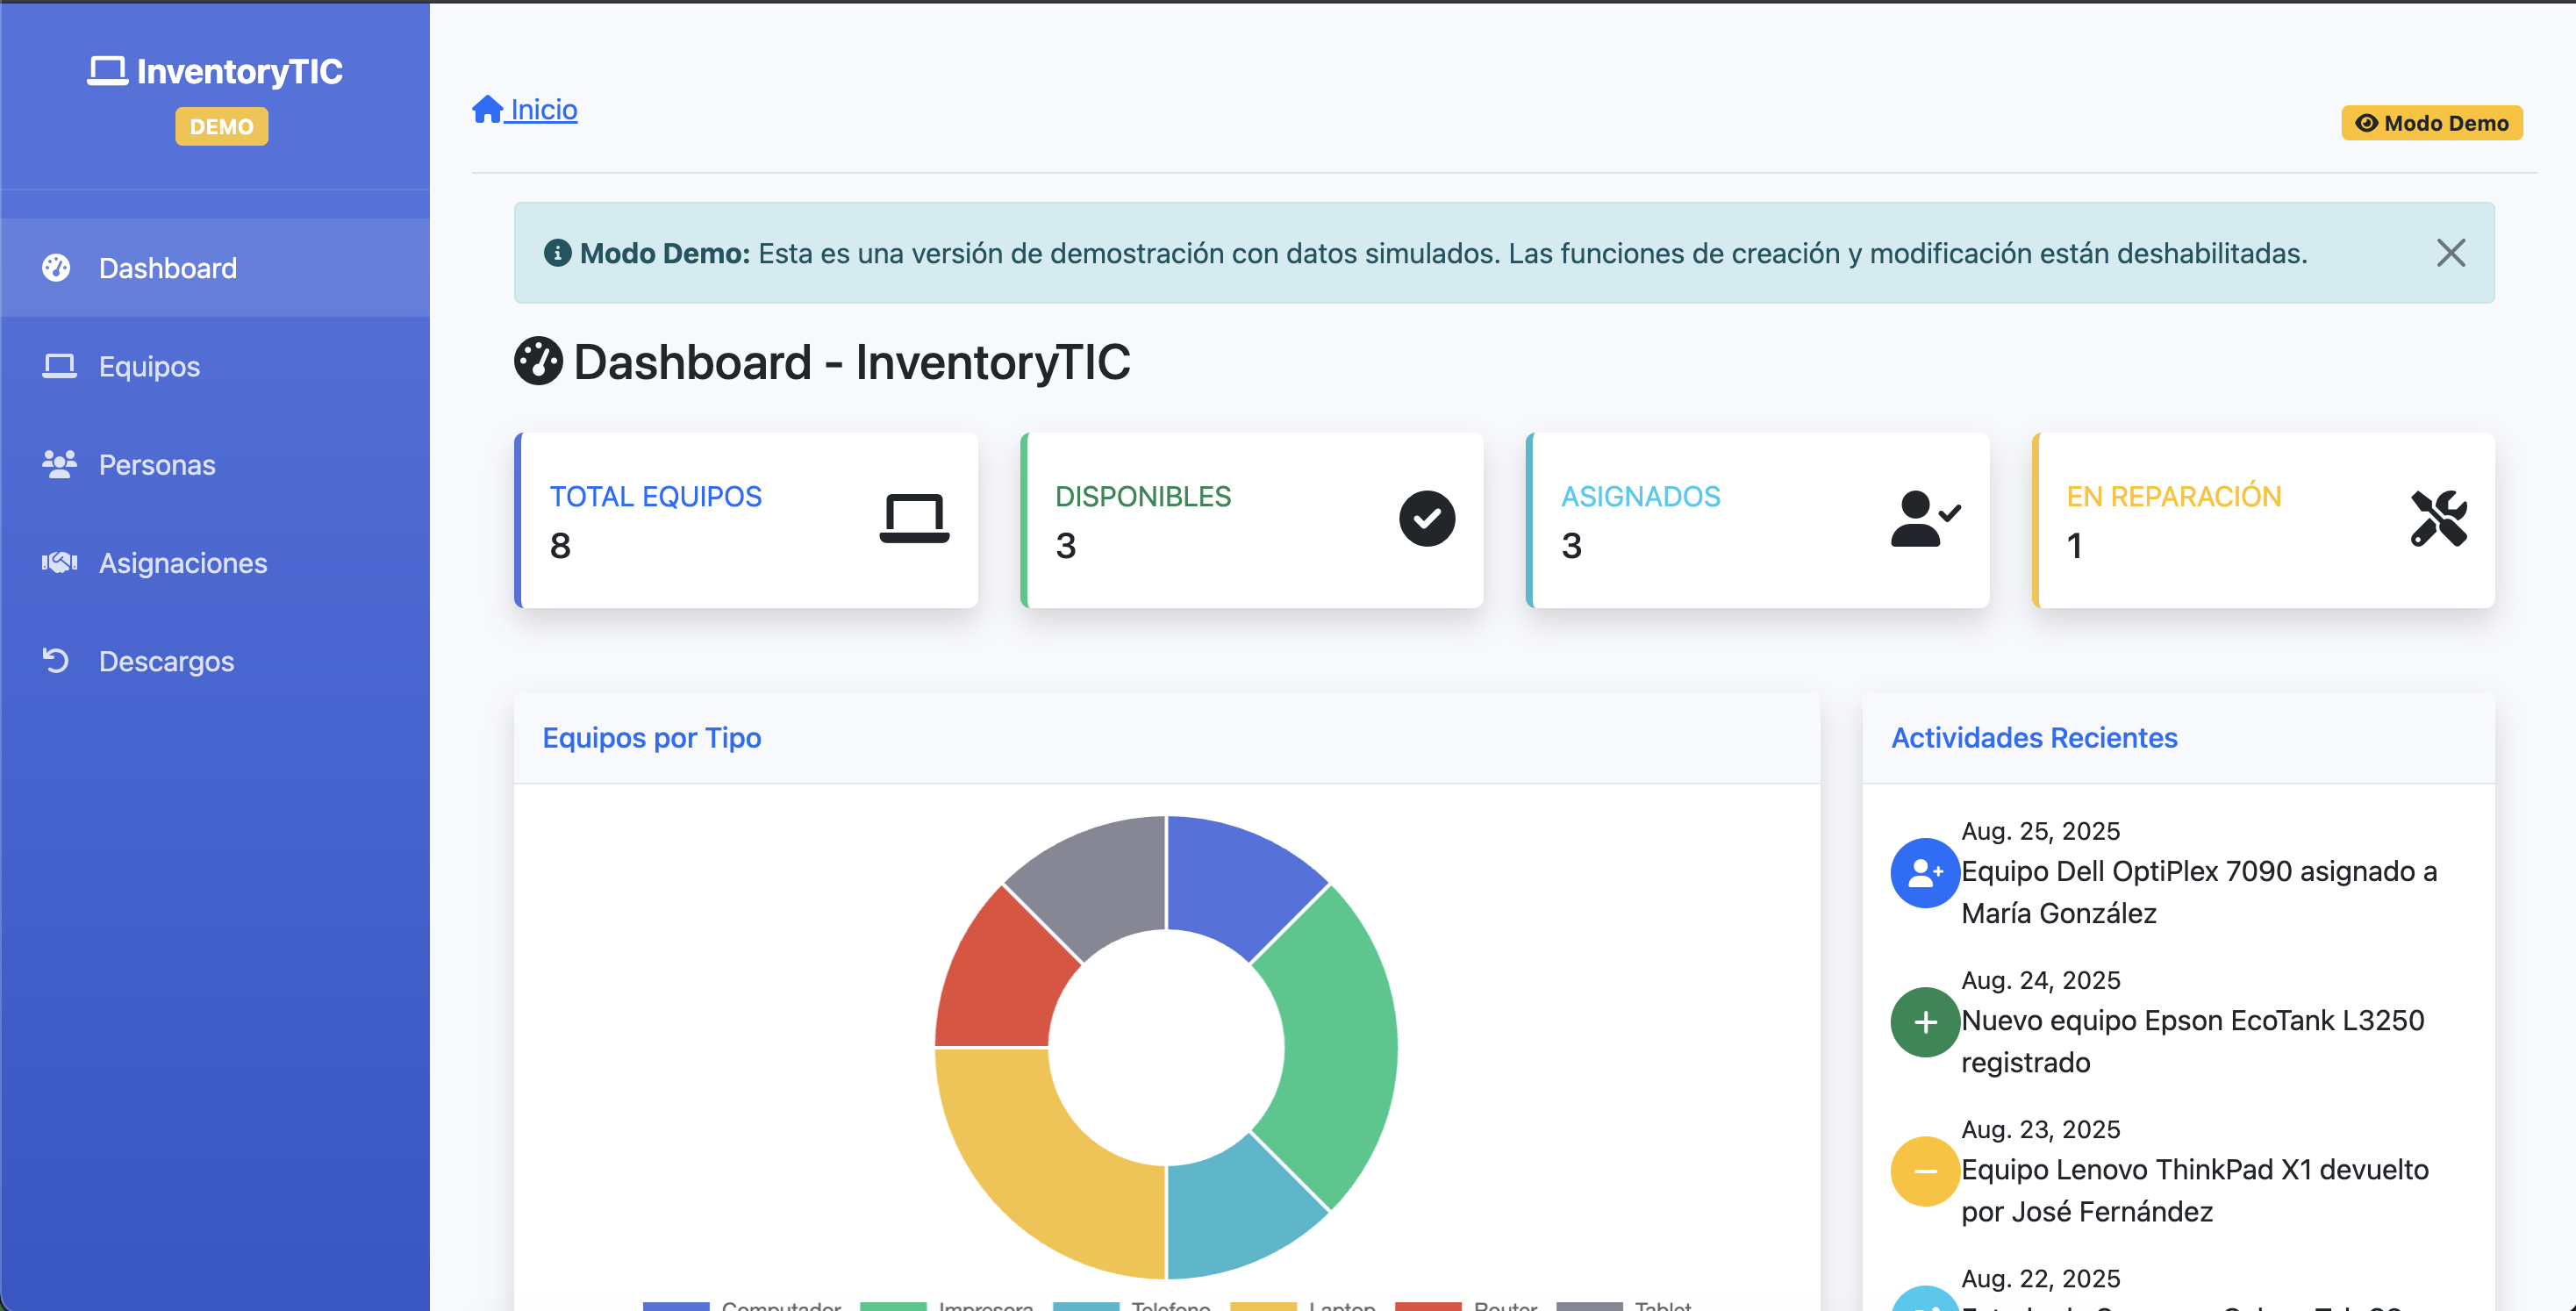2576x1311 pixels.
Task: Open the Personas menu item
Action: [x=157, y=465]
